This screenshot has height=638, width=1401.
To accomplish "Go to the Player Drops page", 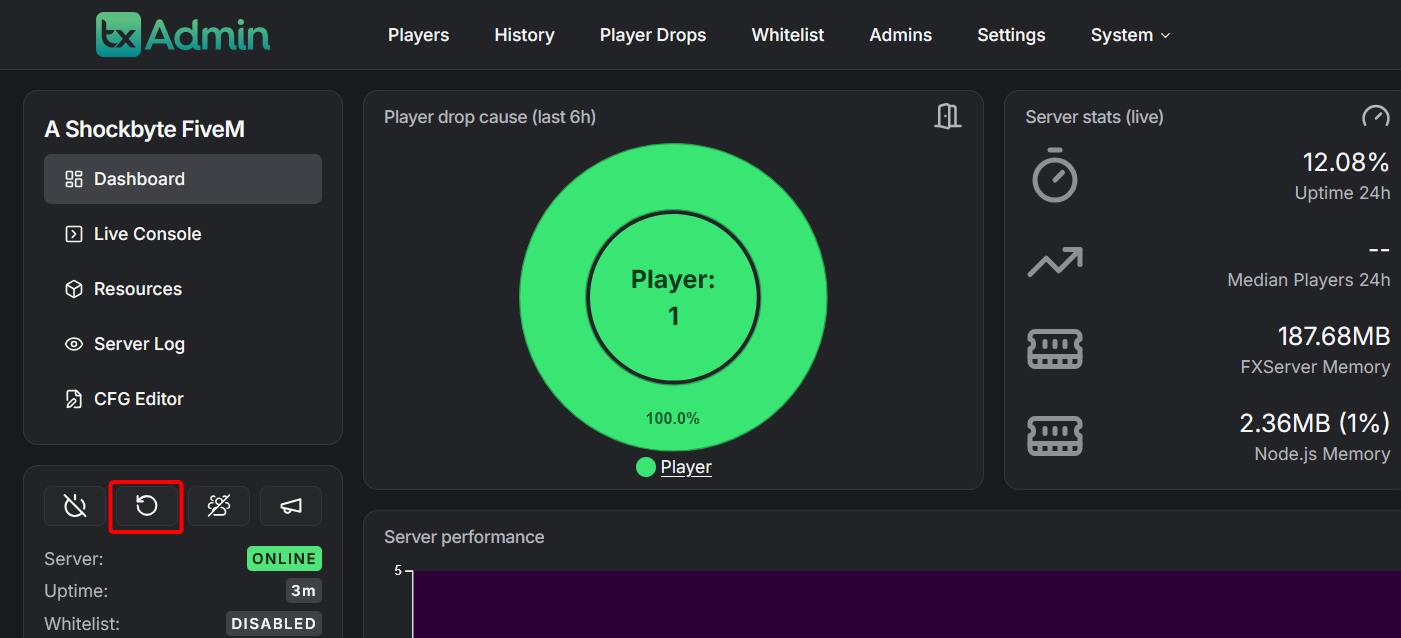I will 653,35.
